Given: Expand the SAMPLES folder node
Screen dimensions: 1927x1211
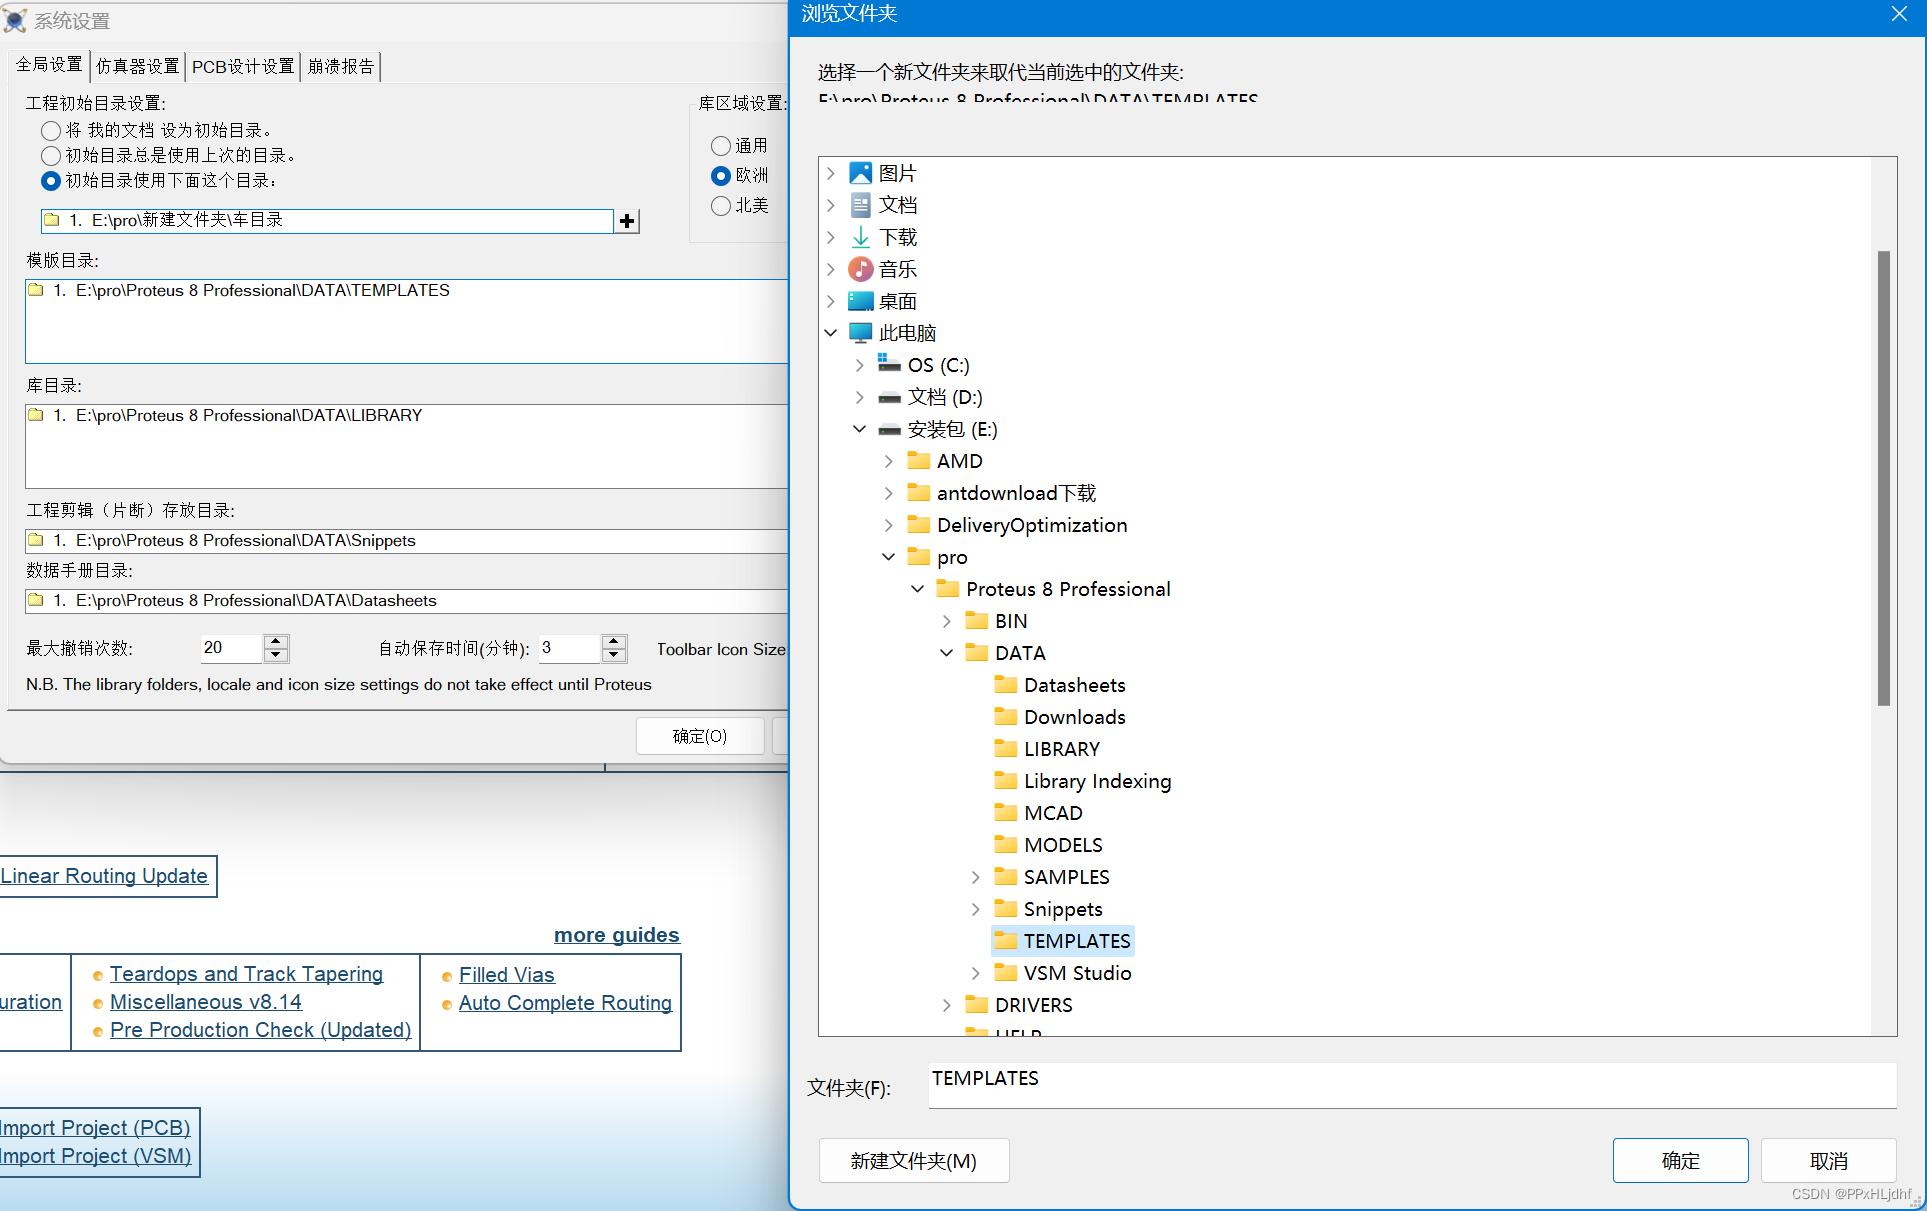Looking at the screenshot, I should 975,877.
